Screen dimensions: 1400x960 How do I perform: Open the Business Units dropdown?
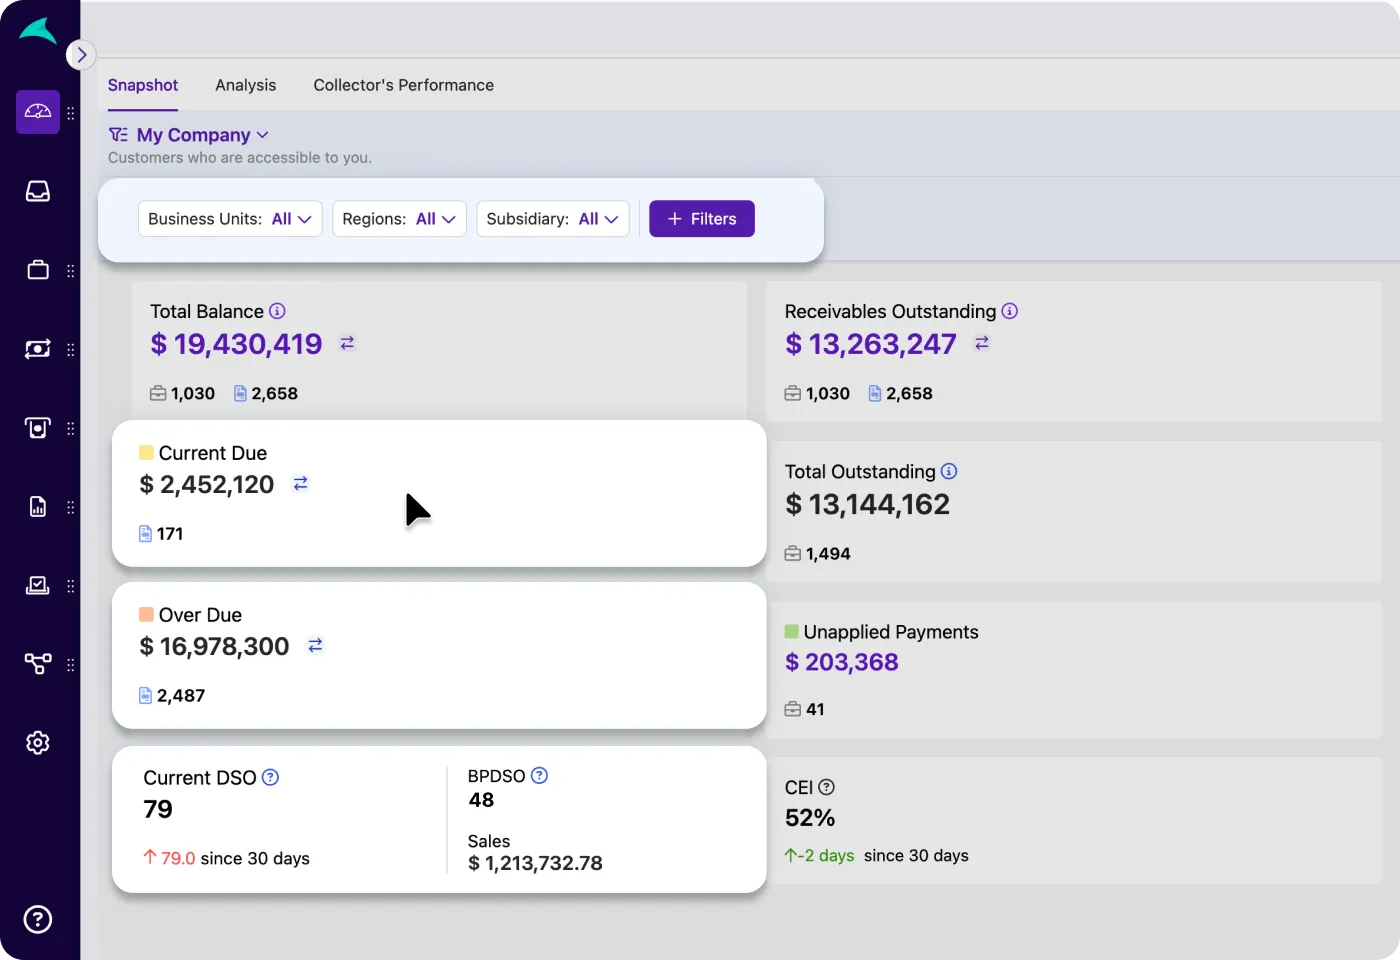[230, 219]
